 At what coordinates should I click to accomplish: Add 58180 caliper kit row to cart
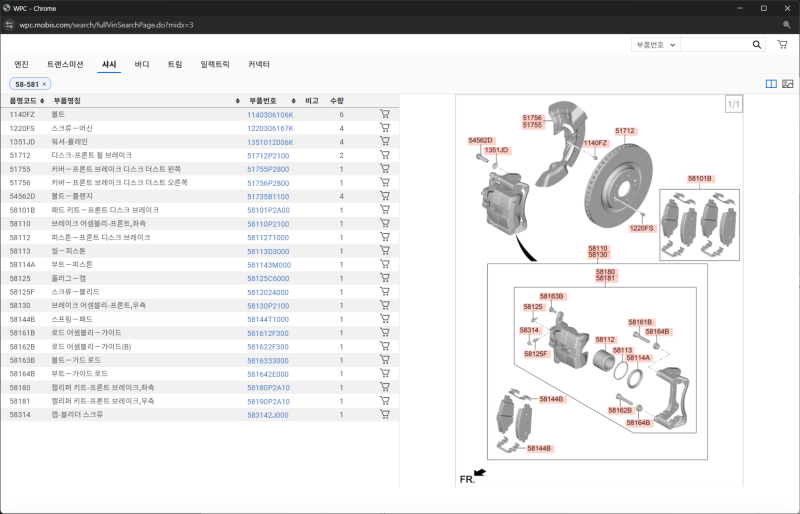385,387
